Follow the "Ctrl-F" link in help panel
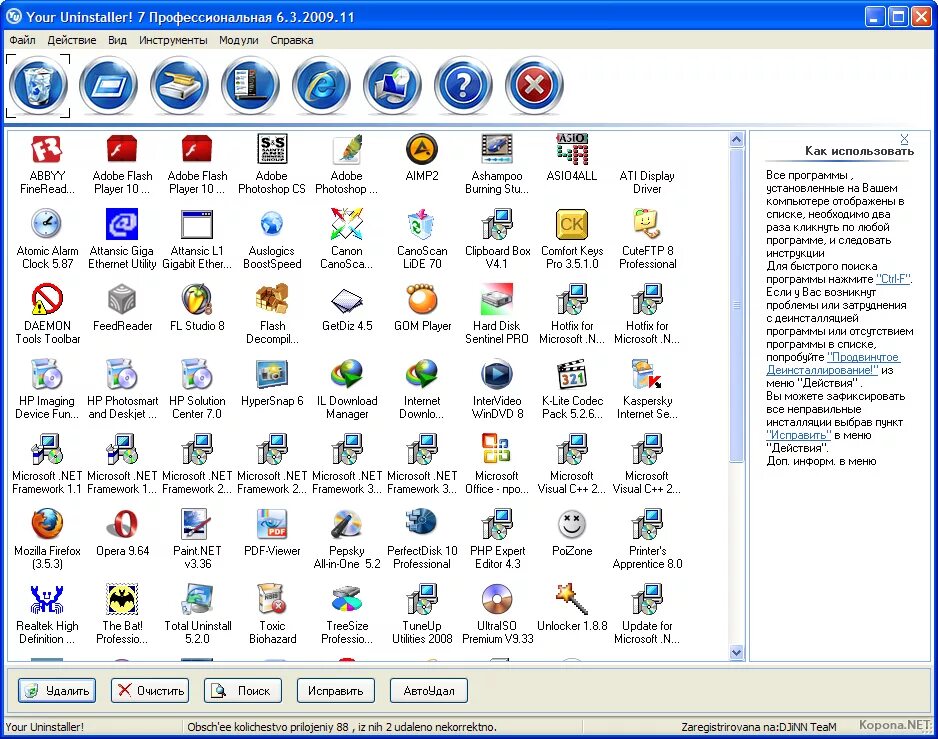938x739 pixels. (894, 279)
